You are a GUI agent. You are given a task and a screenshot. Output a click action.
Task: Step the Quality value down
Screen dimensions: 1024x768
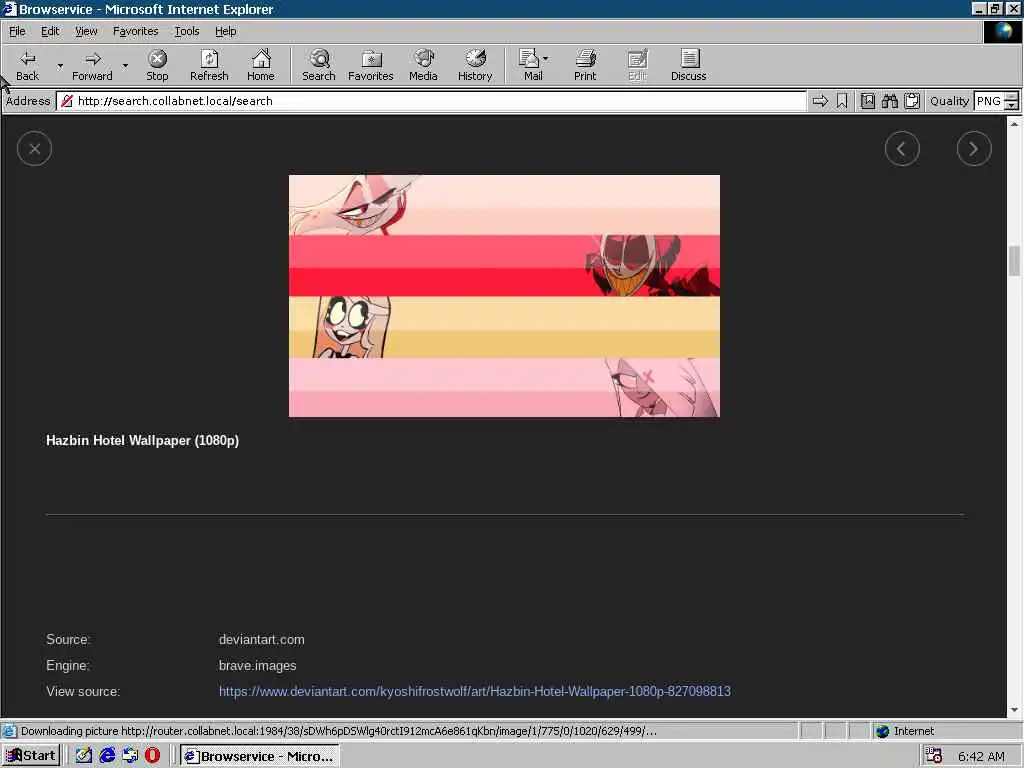tap(1012, 105)
